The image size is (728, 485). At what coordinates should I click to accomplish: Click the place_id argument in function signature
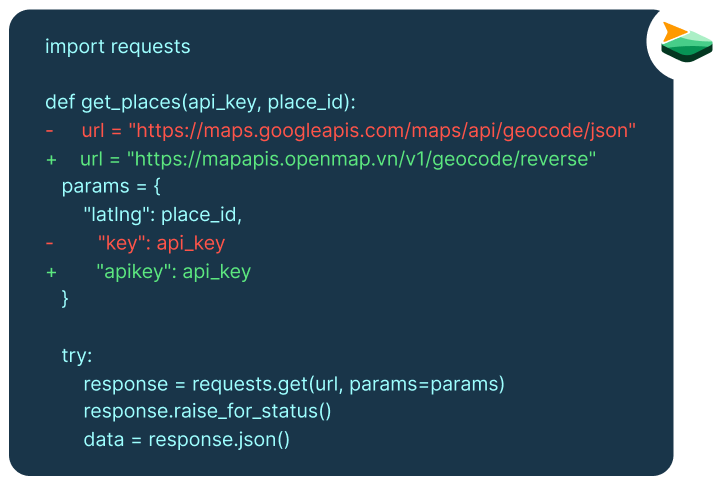pyautogui.click(x=306, y=103)
